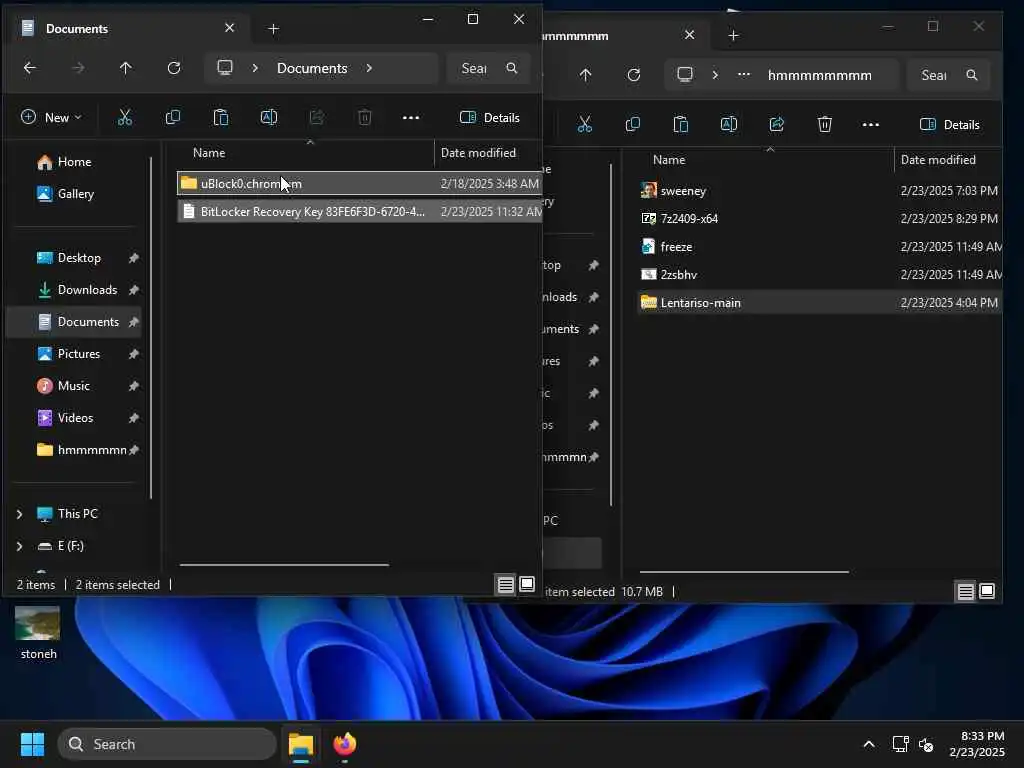Open Windows Start menu
Image resolution: width=1024 pixels, height=768 pixels.
click(32, 744)
